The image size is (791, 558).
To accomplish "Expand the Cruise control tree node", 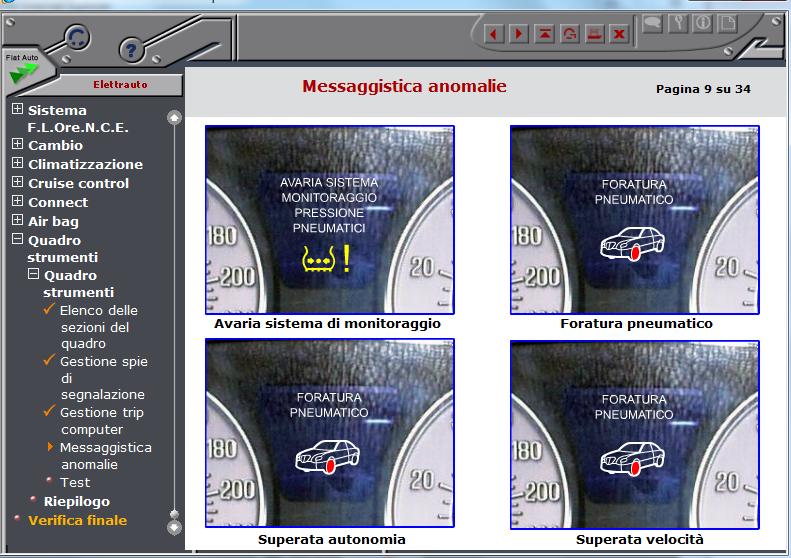I will pyautogui.click(x=17, y=182).
